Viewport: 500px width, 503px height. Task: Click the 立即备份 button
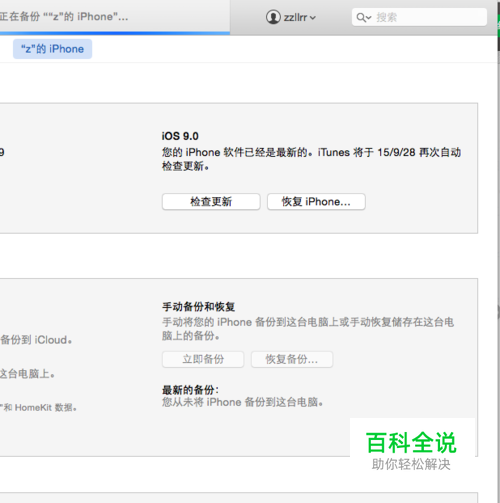point(203,359)
